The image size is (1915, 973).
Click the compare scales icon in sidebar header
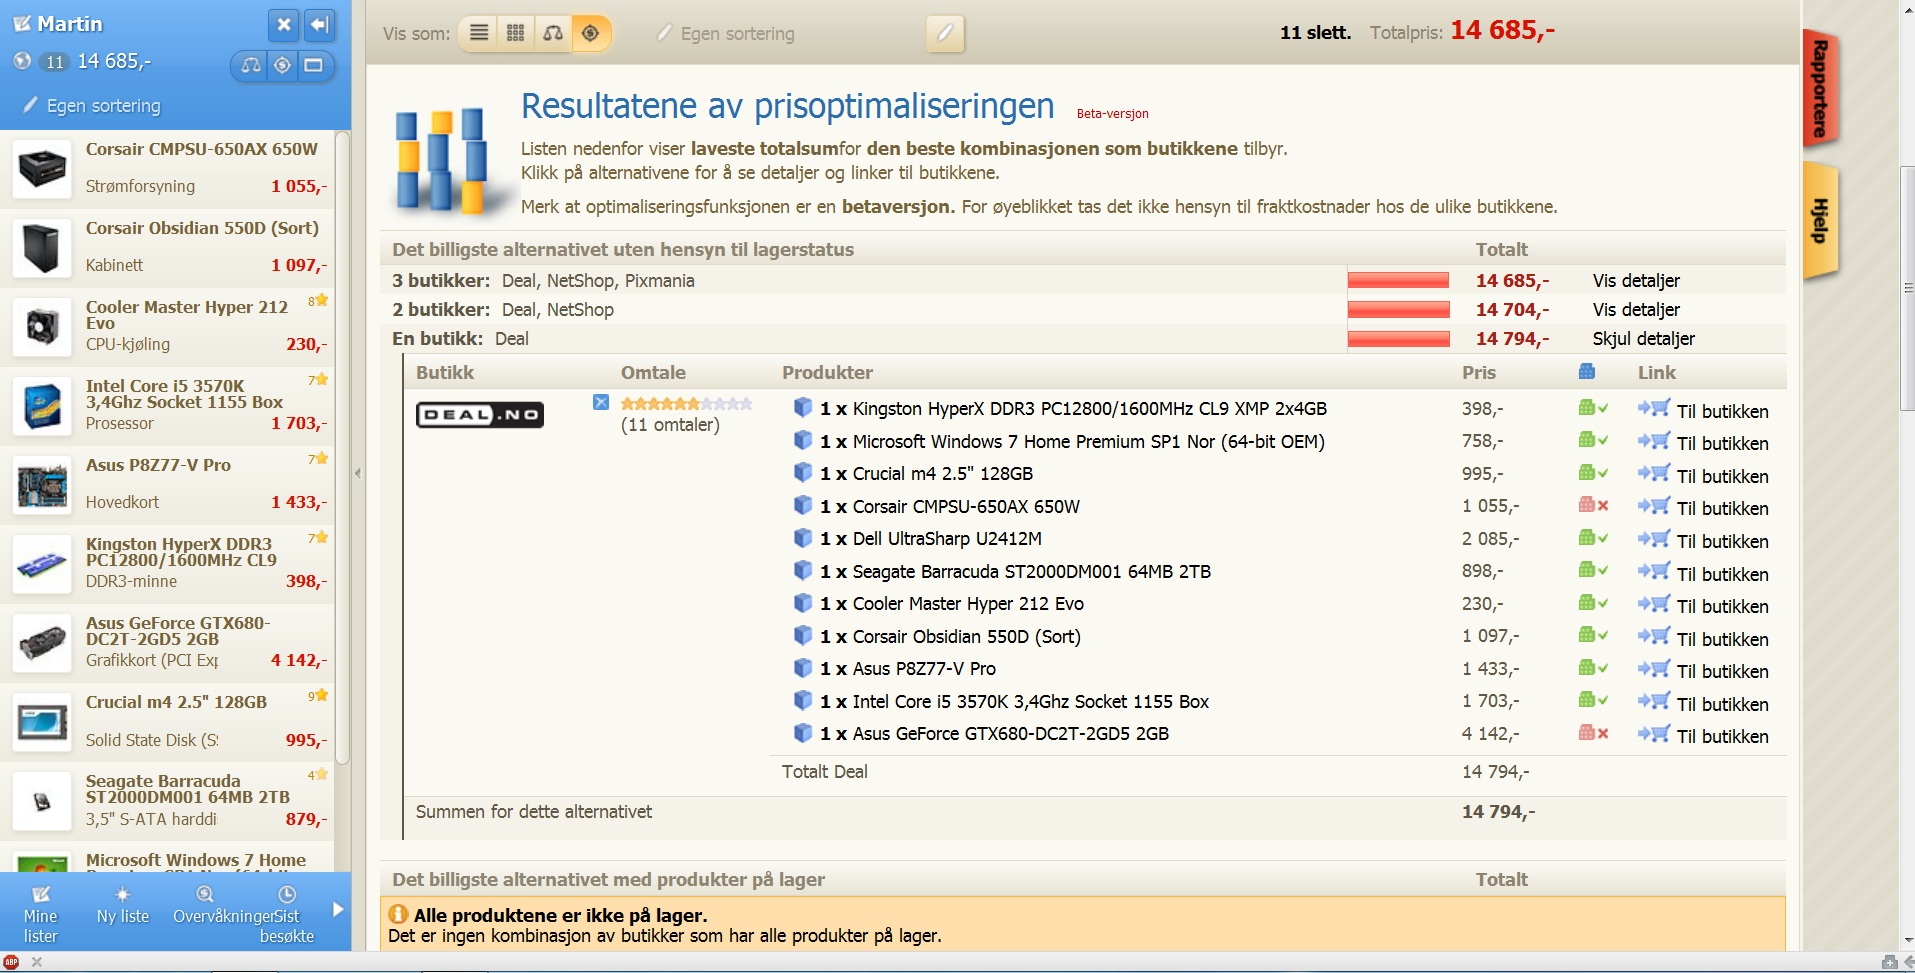[251, 65]
